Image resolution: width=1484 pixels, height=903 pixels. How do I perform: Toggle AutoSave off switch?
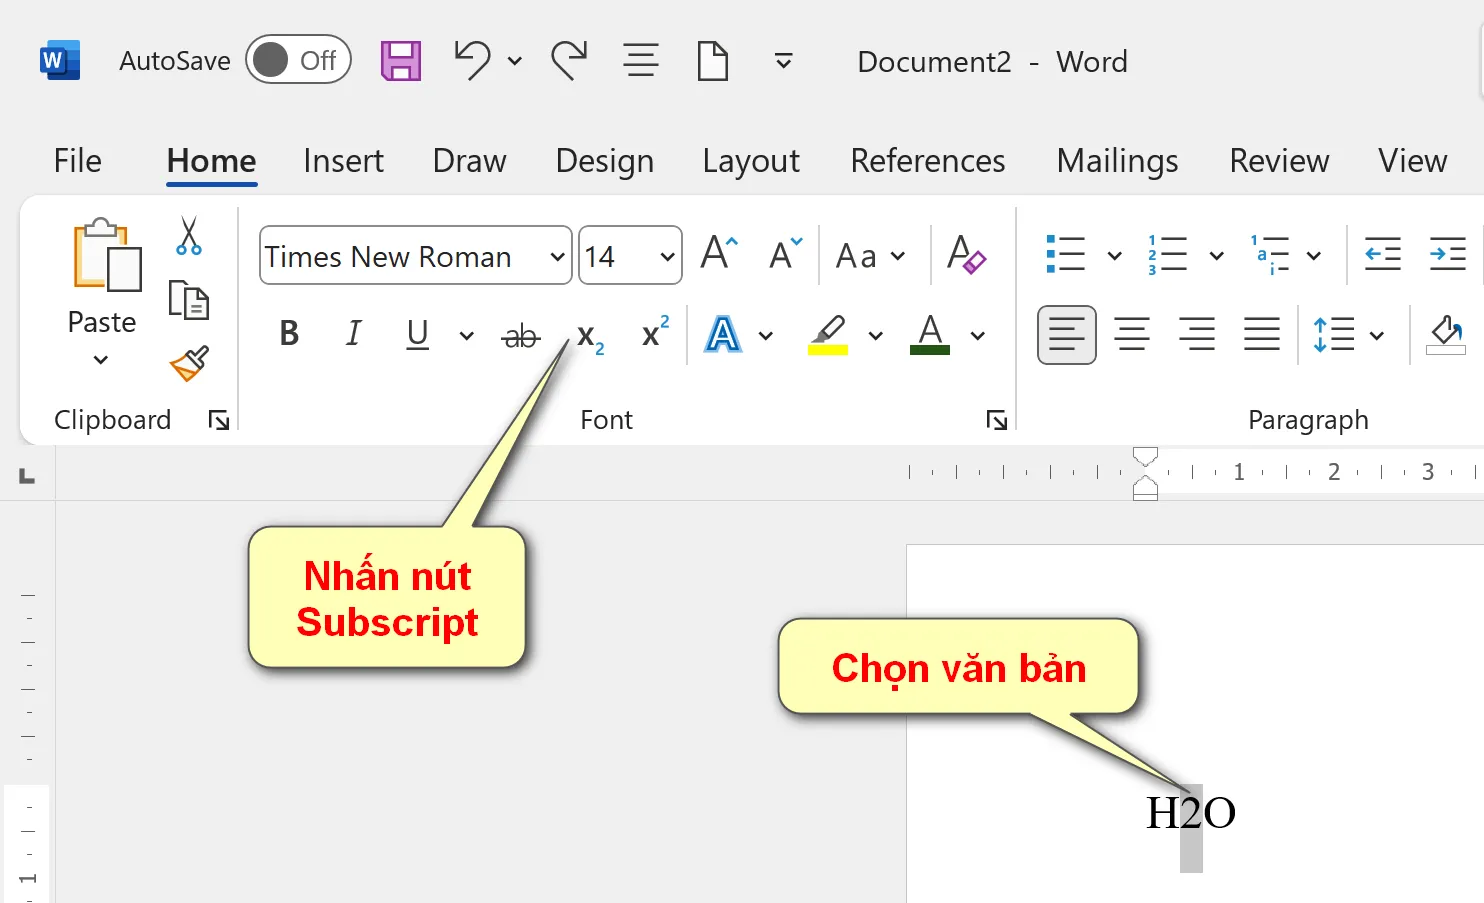pyautogui.click(x=298, y=60)
